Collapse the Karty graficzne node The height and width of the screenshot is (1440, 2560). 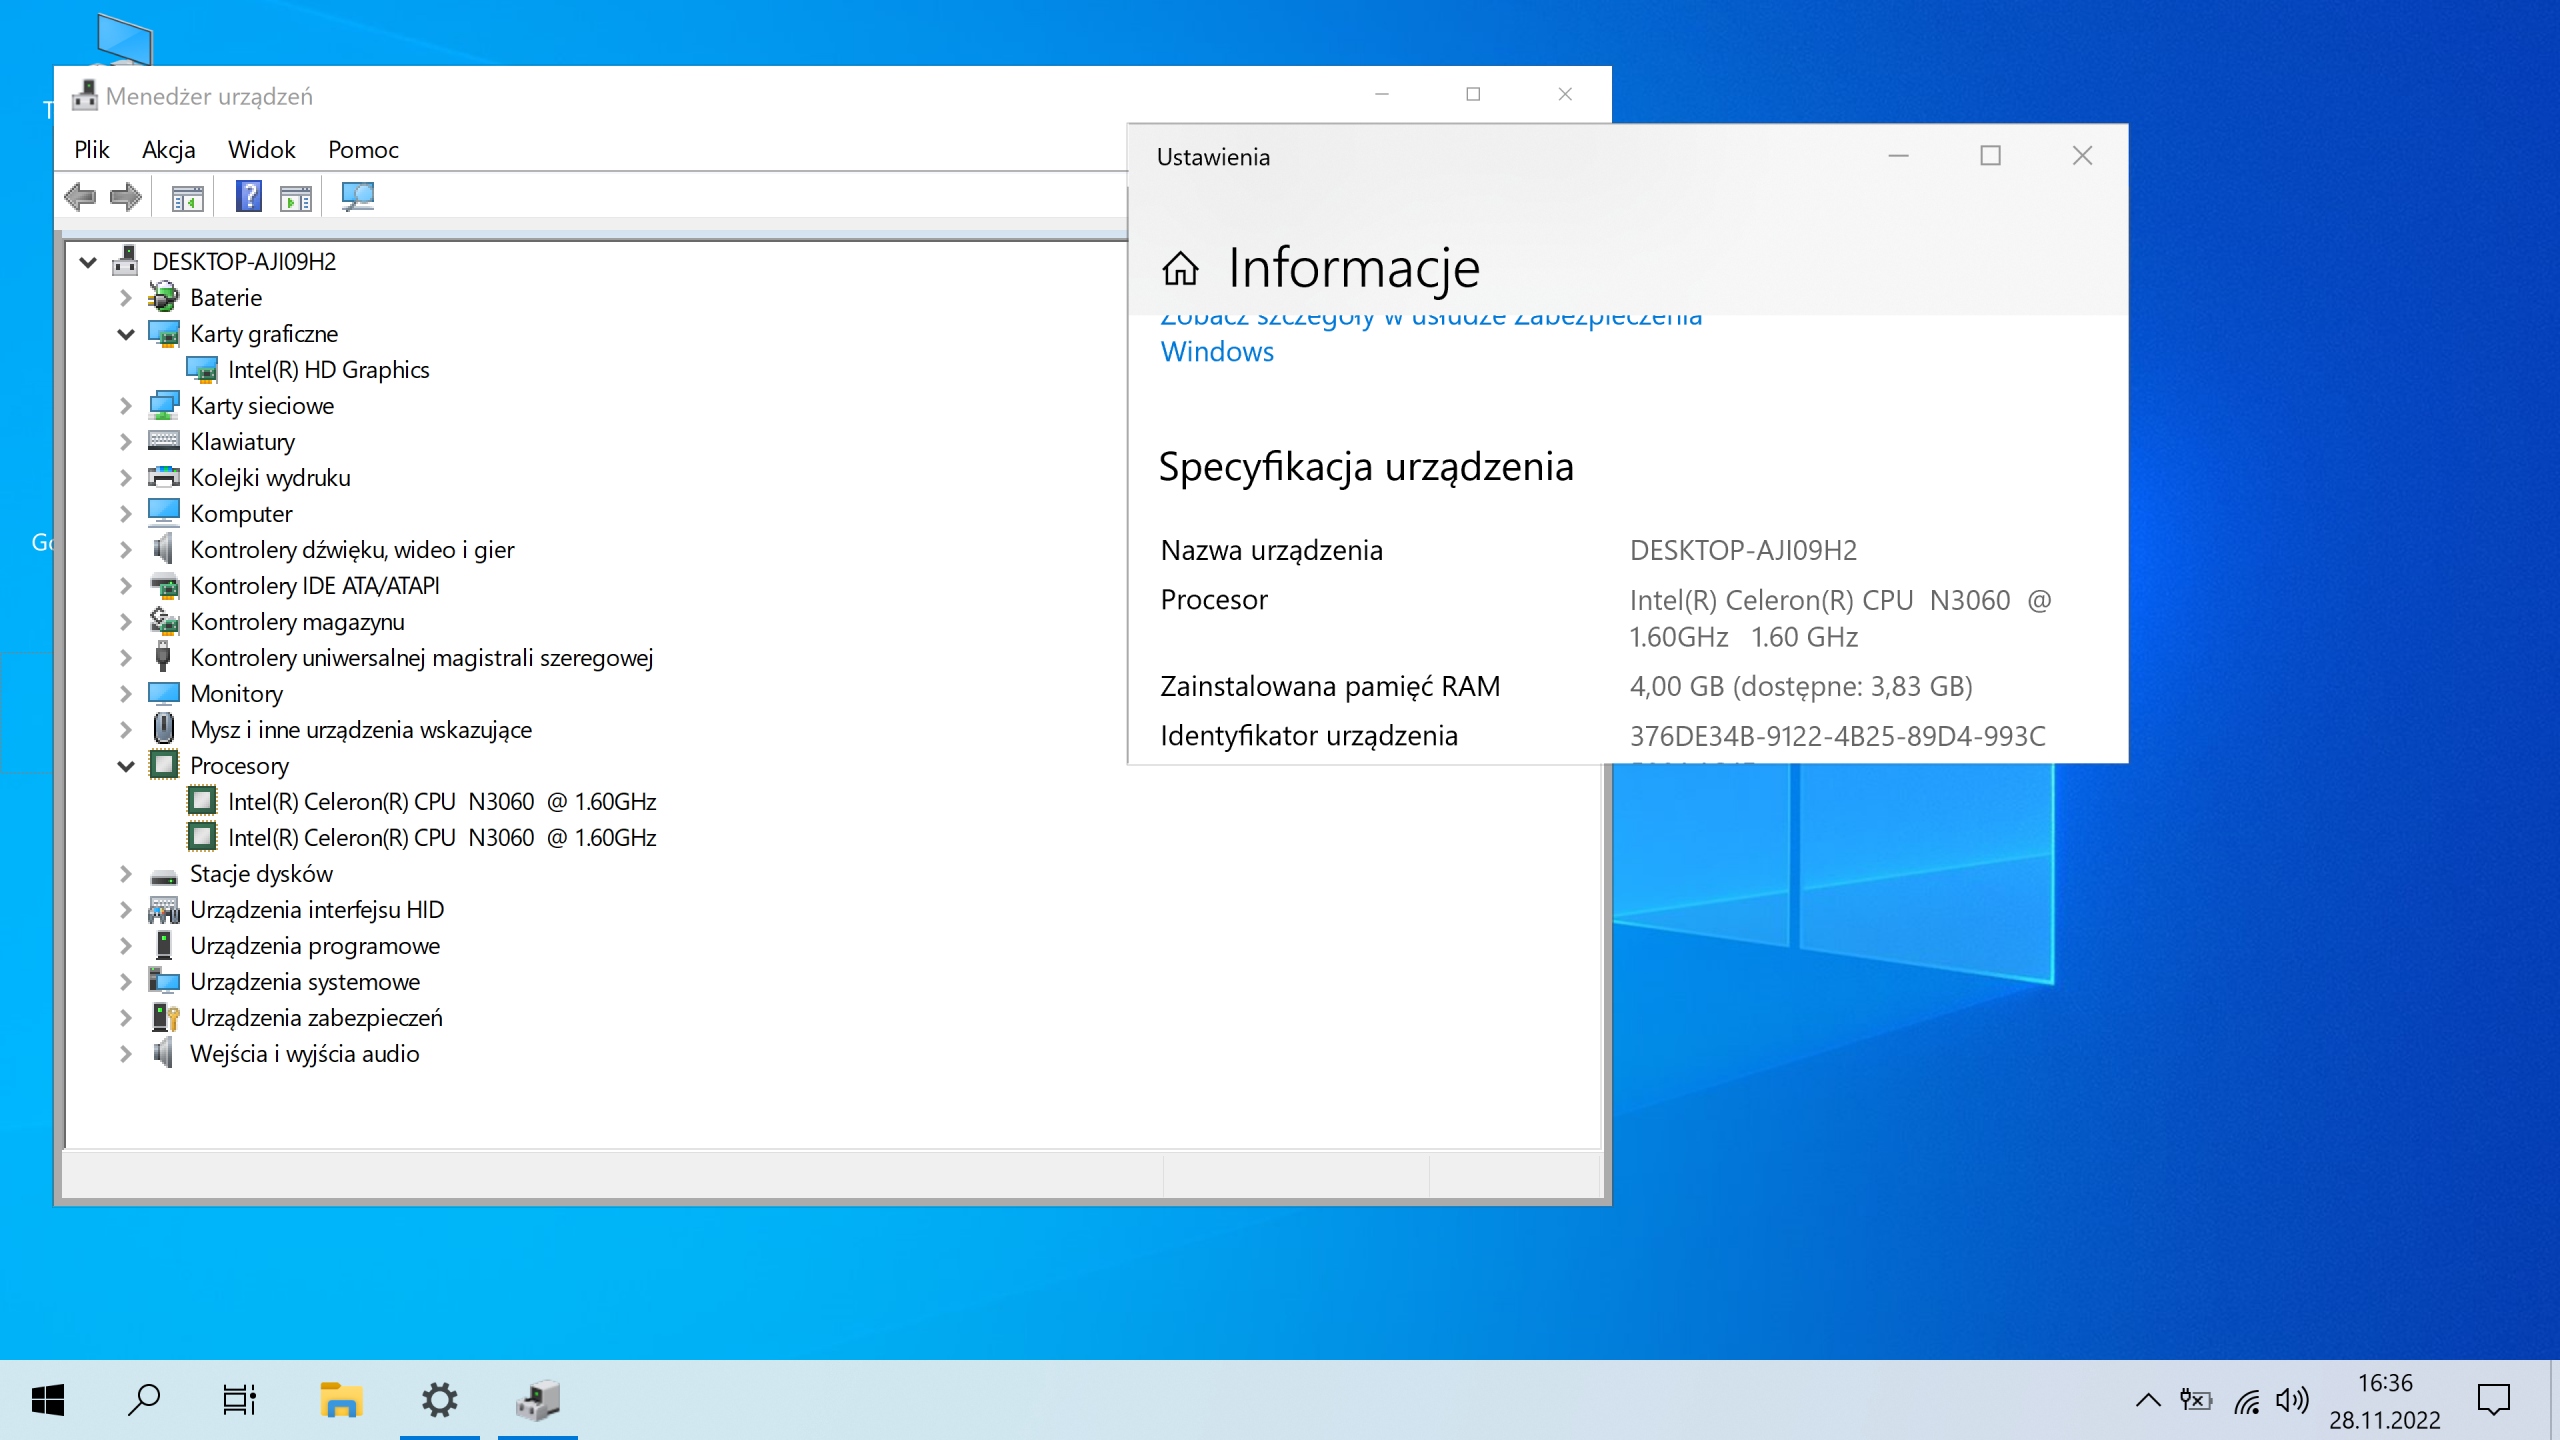tap(126, 334)
